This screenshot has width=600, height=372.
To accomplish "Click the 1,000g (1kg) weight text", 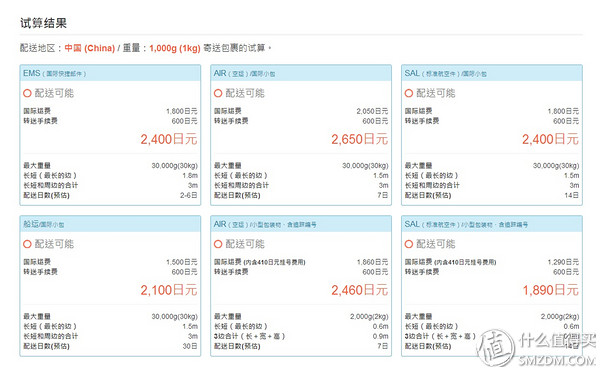I will coord(175,48).
